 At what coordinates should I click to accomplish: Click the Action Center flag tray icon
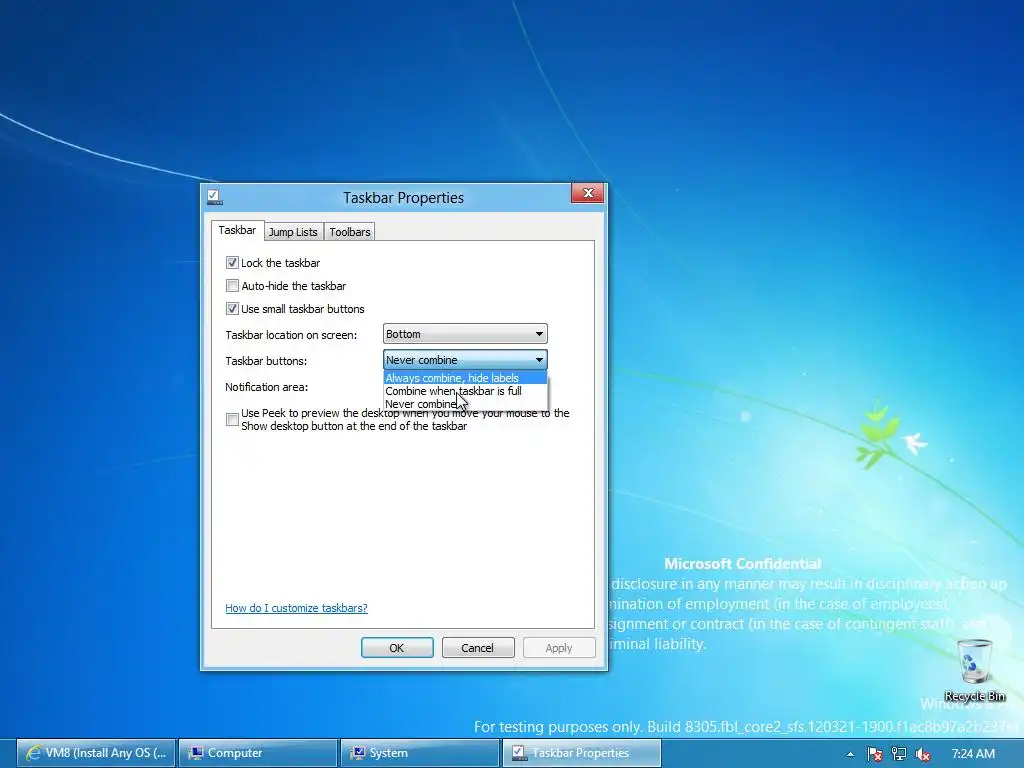[874, 754]
